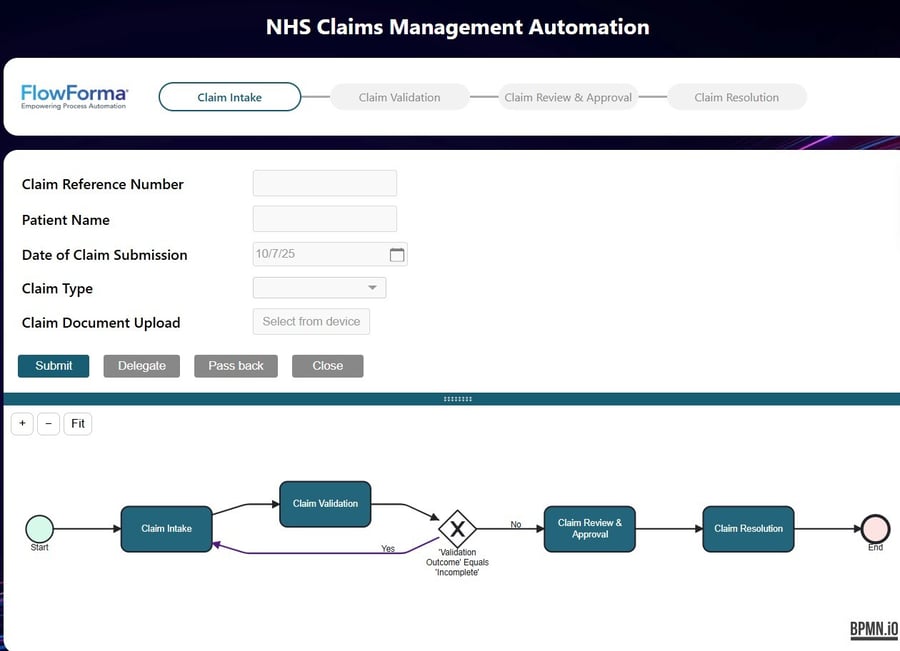
Task: Zoom out with the minus button
Action: click(48, 423)
